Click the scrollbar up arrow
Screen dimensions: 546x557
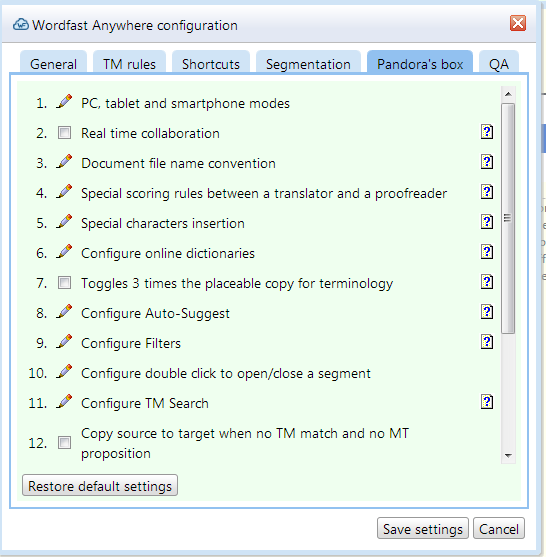508,94
